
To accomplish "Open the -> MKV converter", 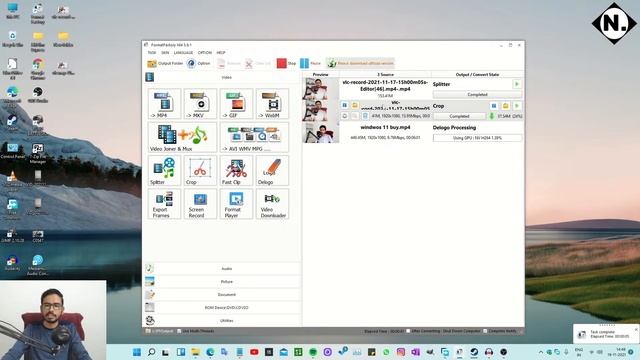I will click(200, 104).
